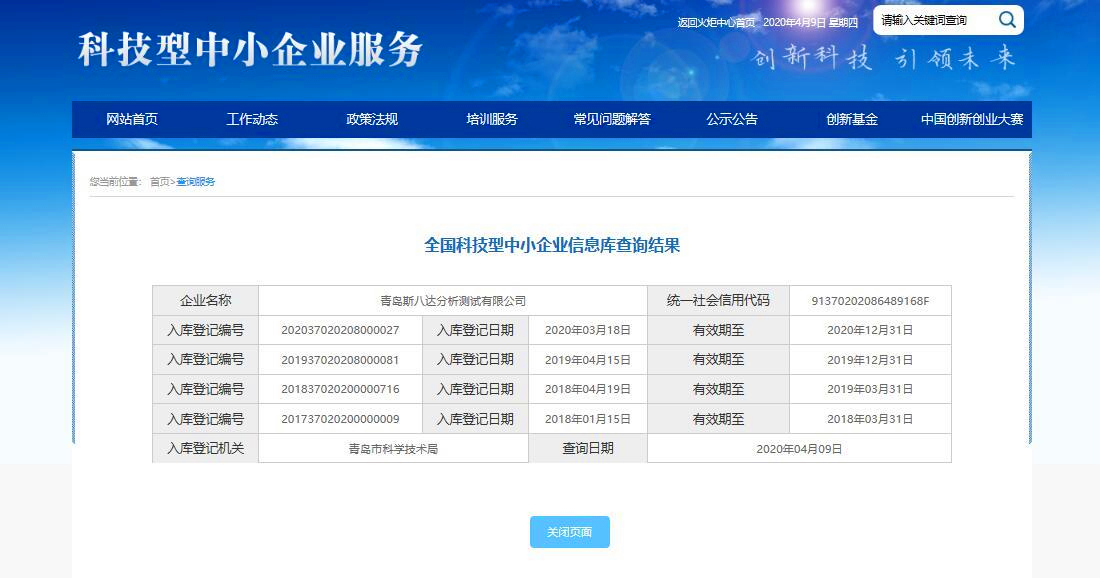Open the 工作动态 menu item
The image size is (1100, 578).
(252, 119)
